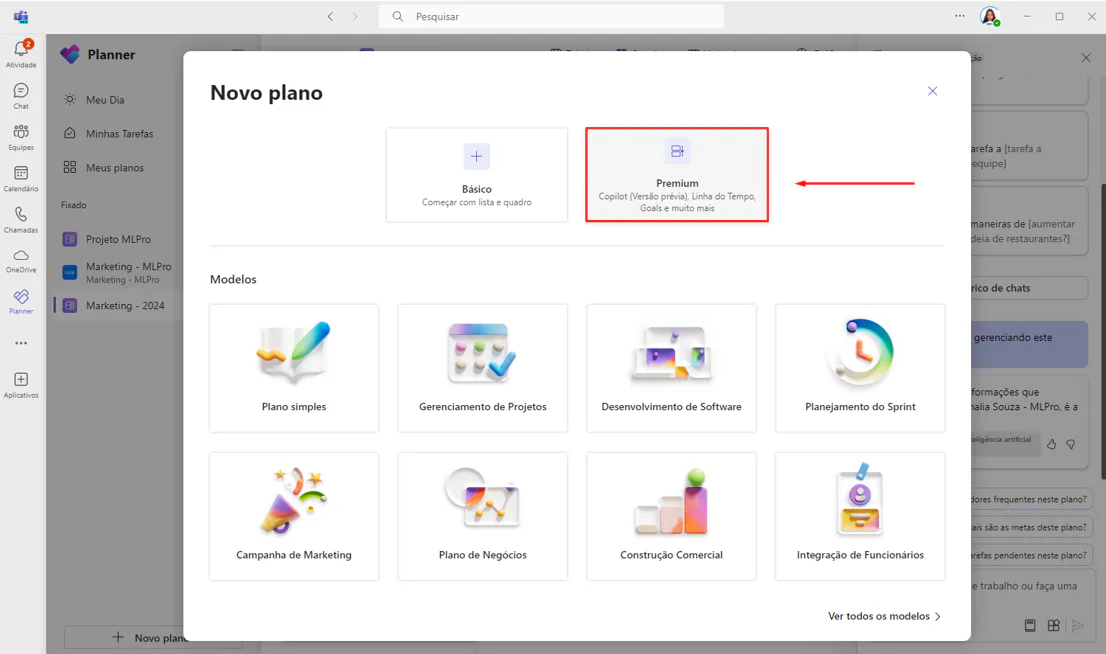Viewport: 1106px width, 654px height.
Task: Choose the Construção Comercial template
Action: 672,516
